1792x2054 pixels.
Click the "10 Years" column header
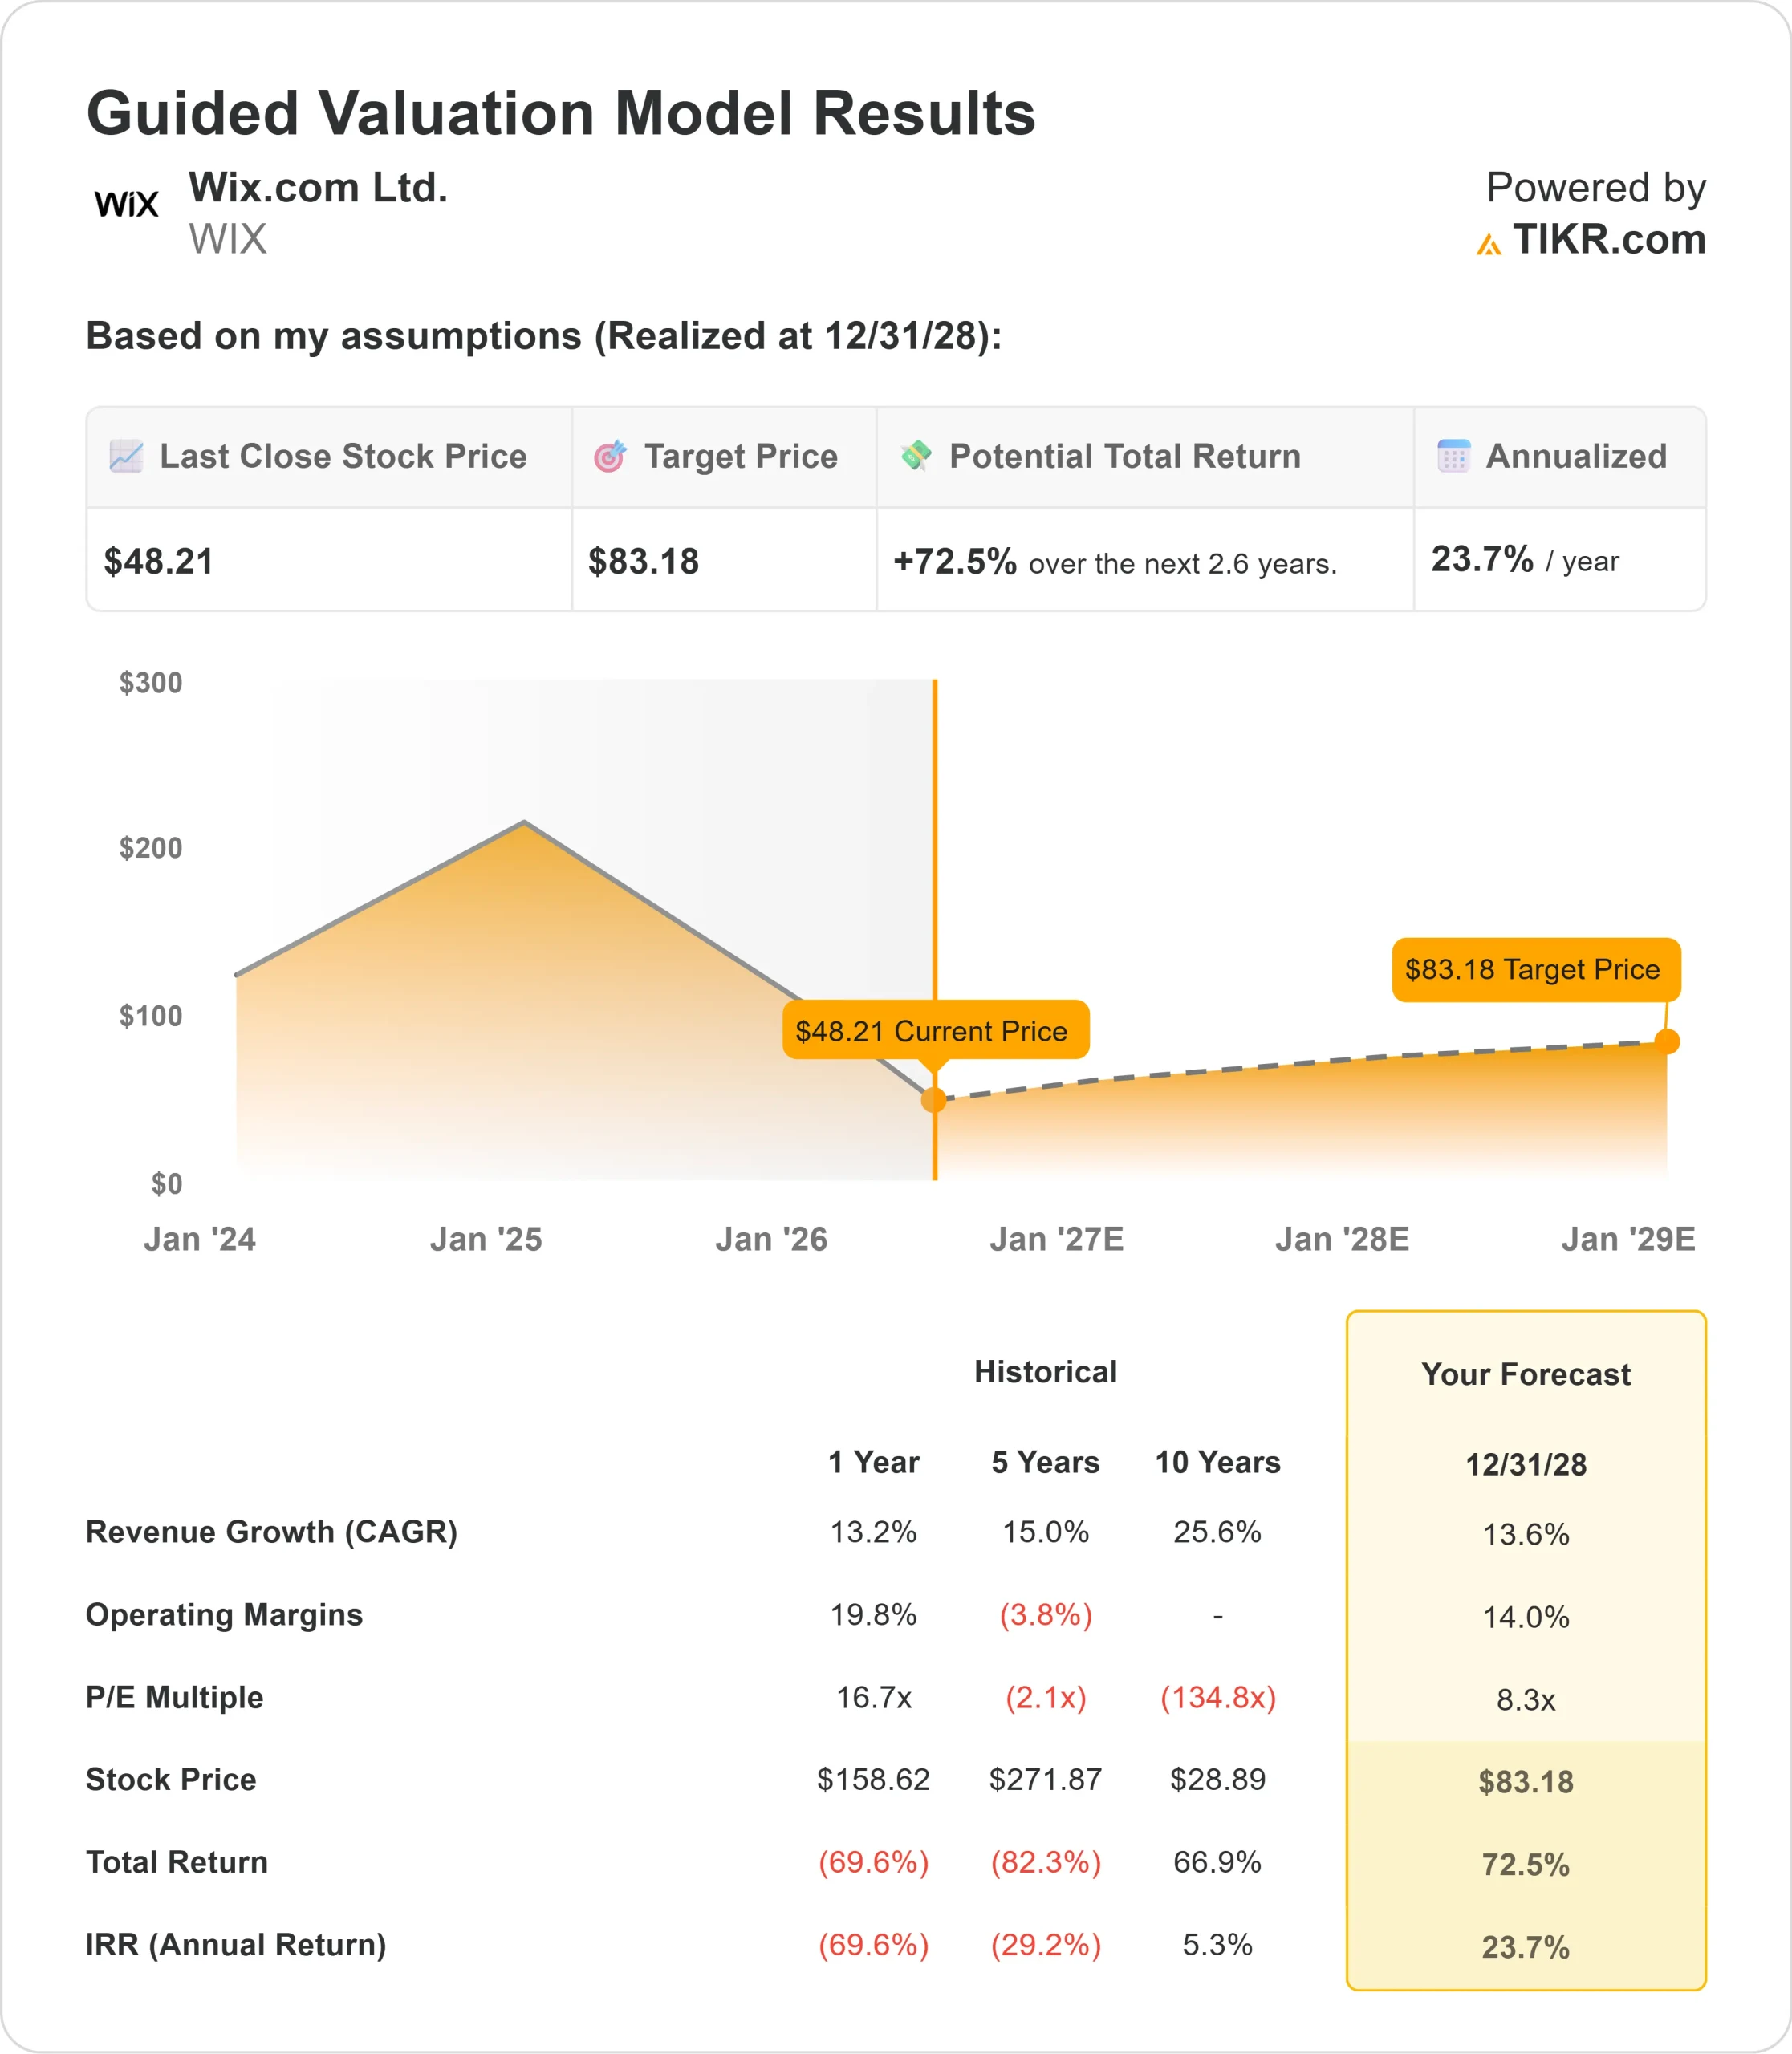coord(1218,1463)
